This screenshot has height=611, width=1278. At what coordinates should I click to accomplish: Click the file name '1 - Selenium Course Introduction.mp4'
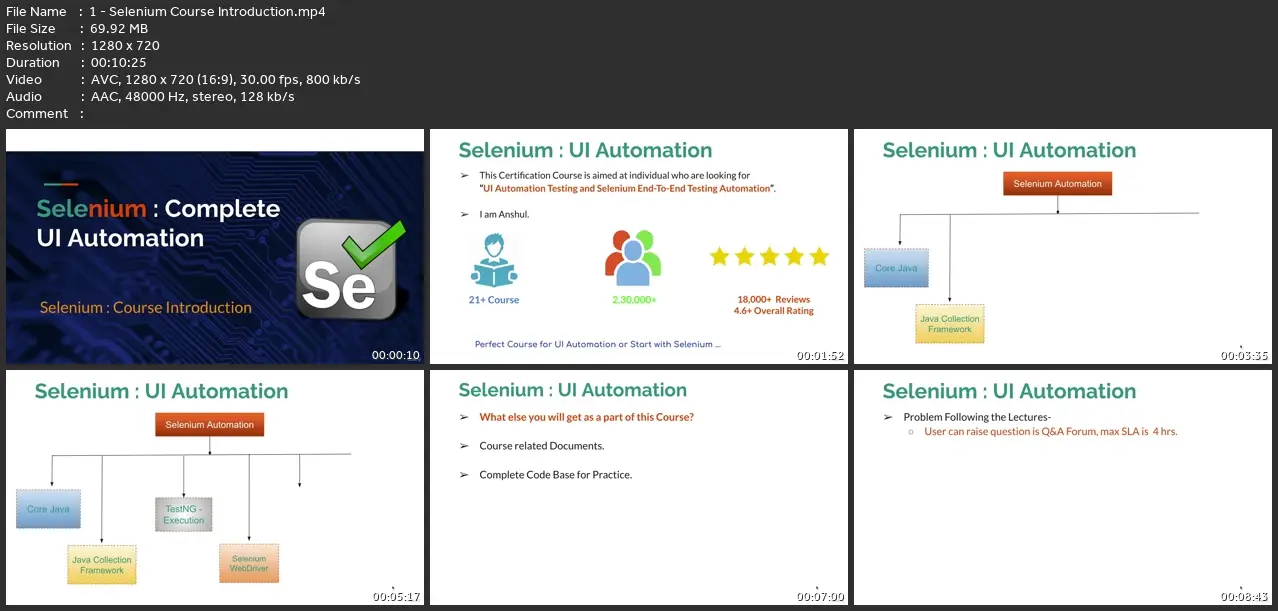coord(208,12)
